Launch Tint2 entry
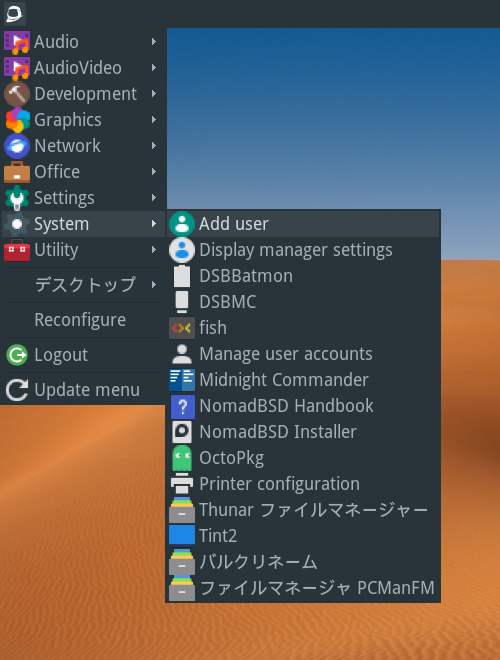 (x=303, y=536)
